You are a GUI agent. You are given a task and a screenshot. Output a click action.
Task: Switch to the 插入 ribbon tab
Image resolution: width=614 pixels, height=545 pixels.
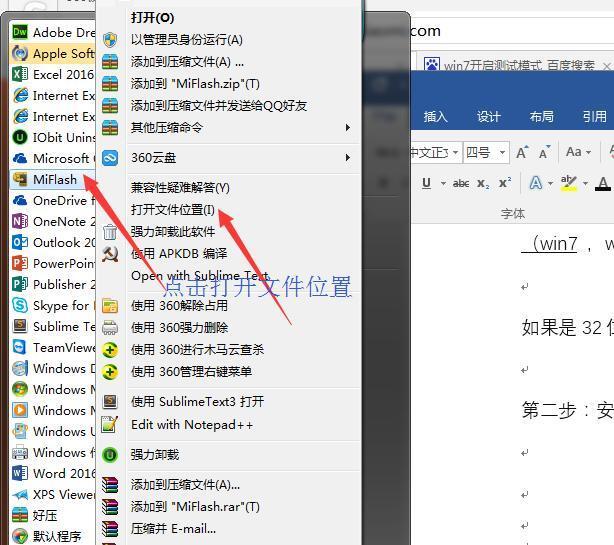[x=435, y=117]
